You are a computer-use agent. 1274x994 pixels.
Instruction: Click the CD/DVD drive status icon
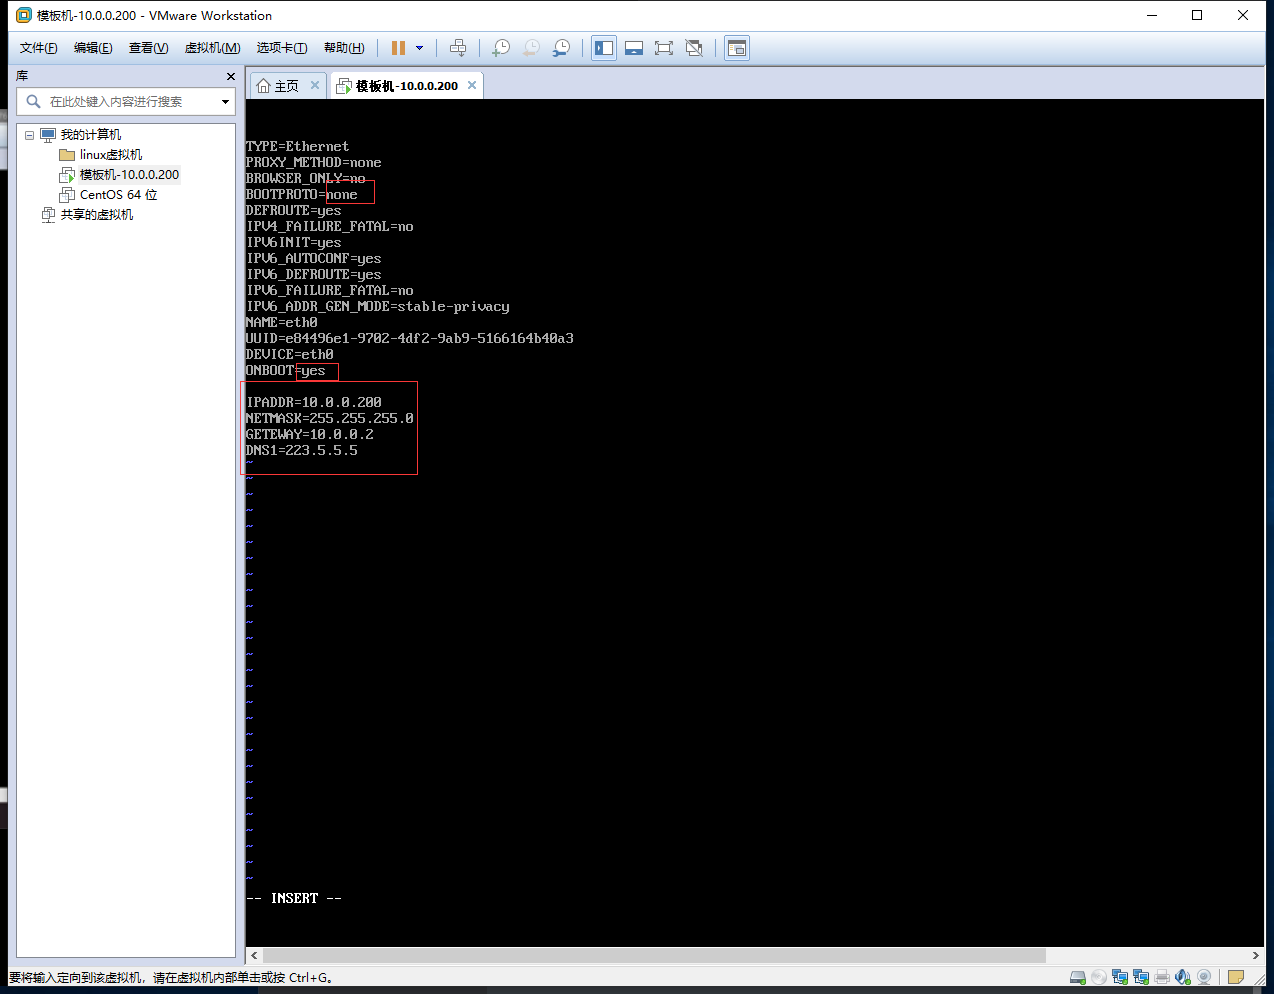1099,977
